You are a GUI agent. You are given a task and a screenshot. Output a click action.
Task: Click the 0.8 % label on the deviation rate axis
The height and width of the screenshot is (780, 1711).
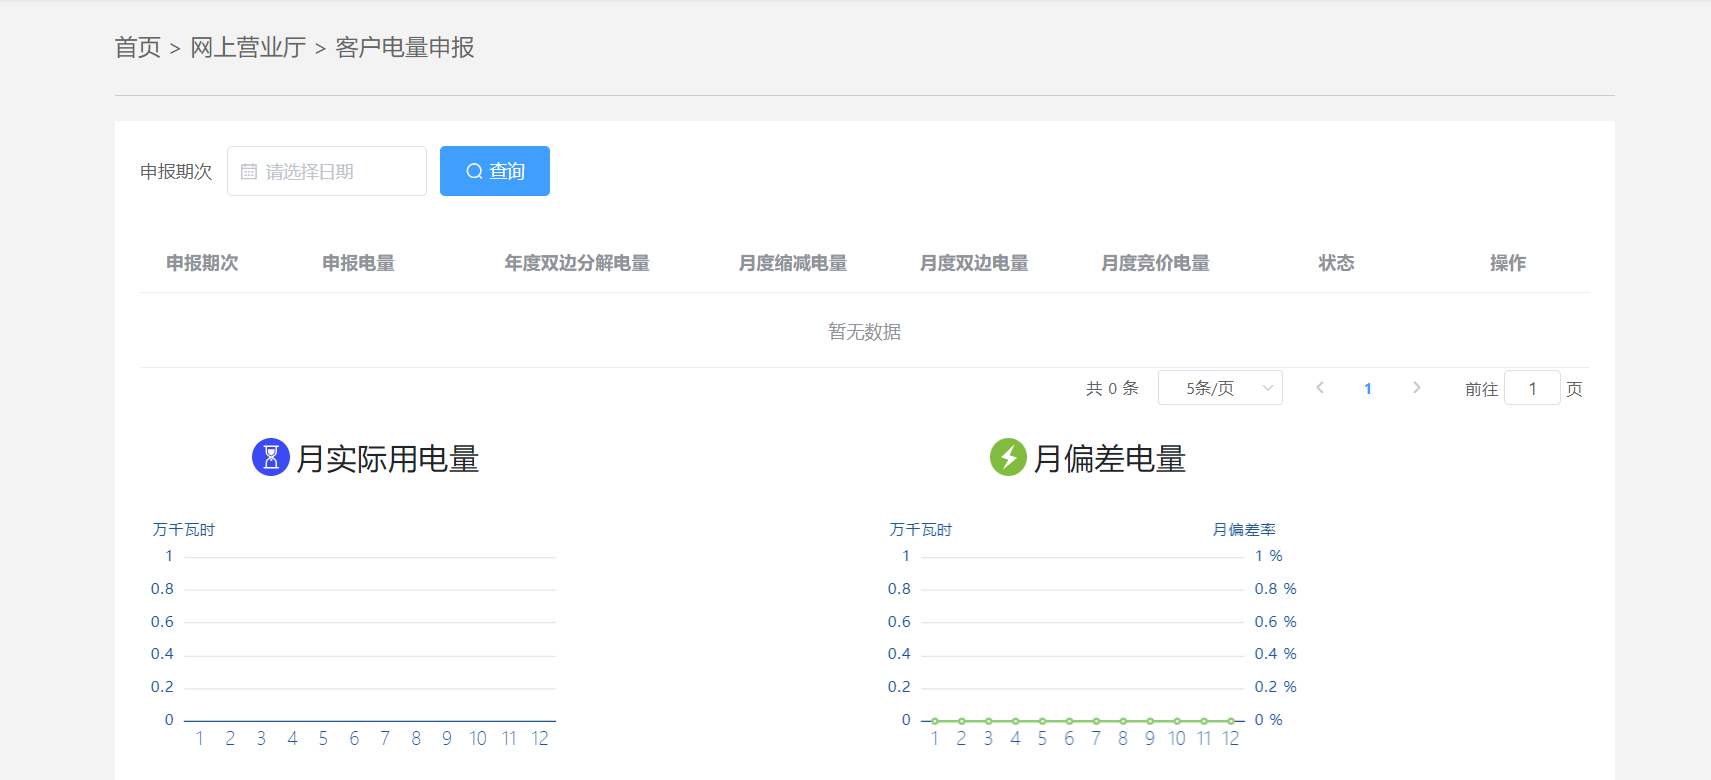[x=1276, y=589]
